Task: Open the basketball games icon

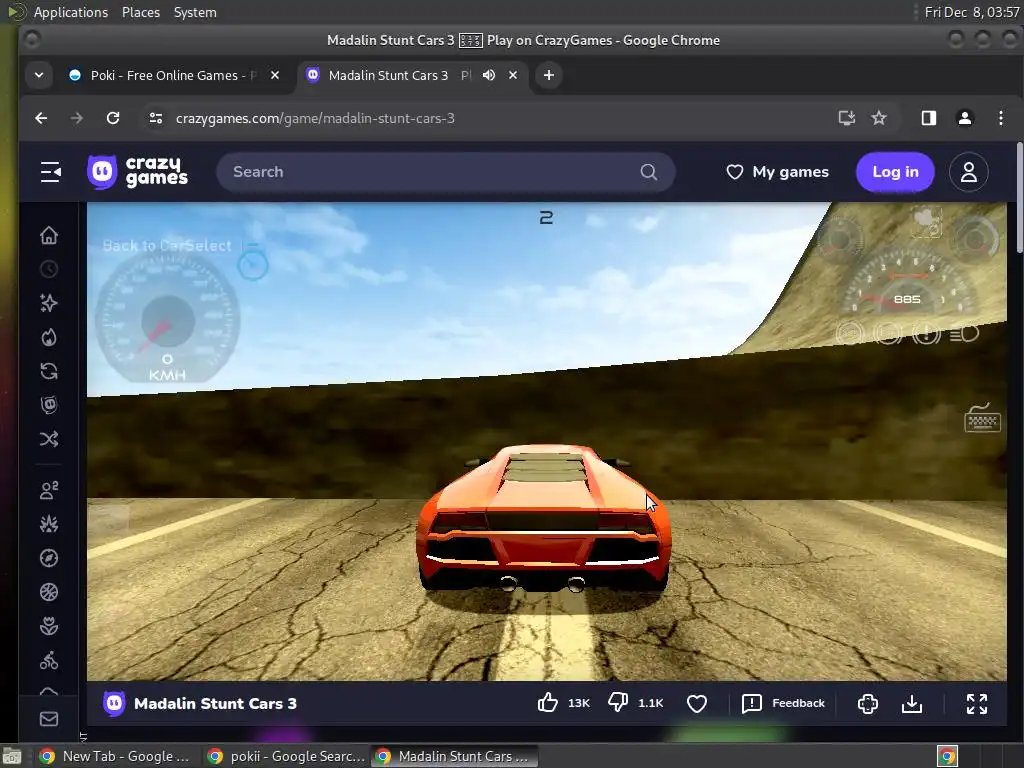Action: pyautogui.click(x=49, y=592)
